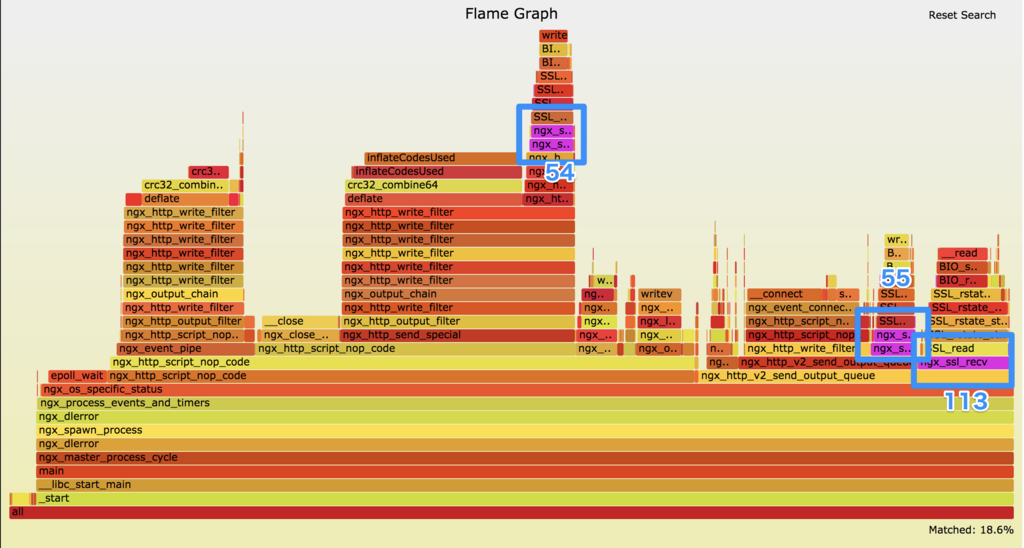Select the crc3.. frame atop left stack
This screenshot has width=1024, height=548.
tap(208, 172)
